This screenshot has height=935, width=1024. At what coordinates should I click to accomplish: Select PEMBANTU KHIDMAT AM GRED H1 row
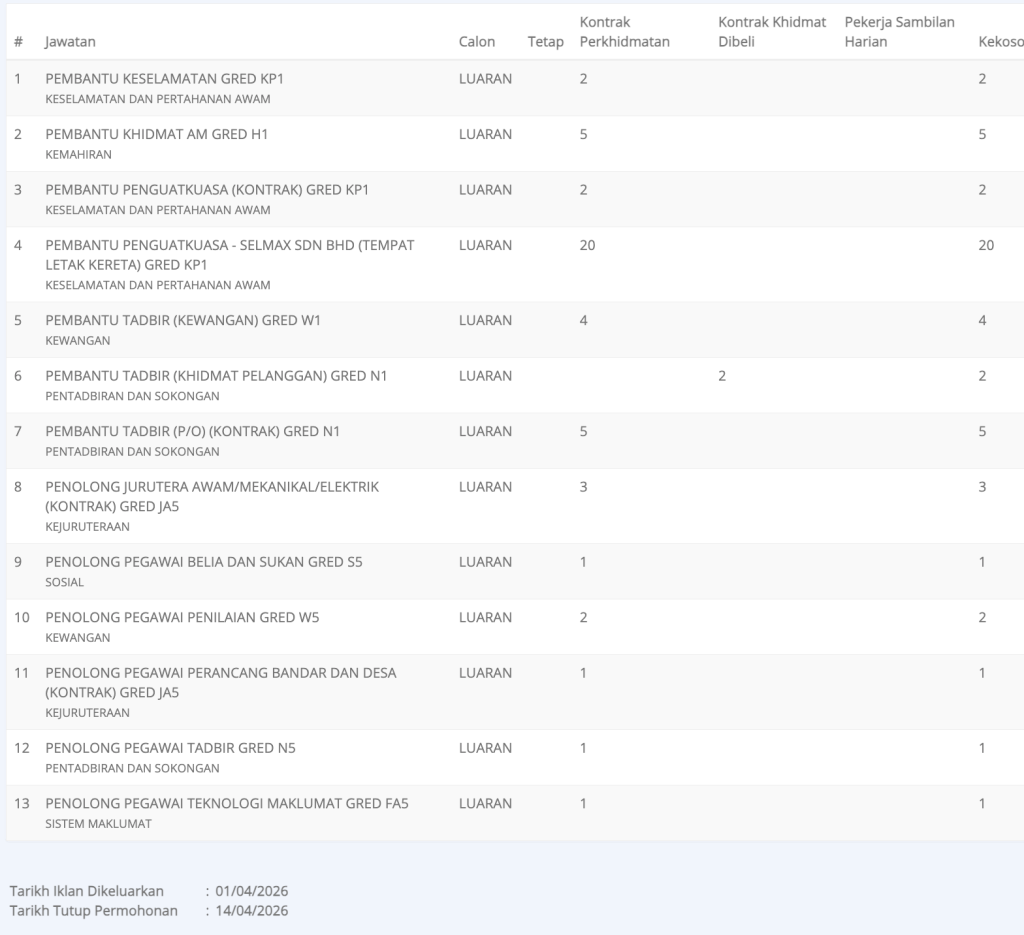(156, 134)
